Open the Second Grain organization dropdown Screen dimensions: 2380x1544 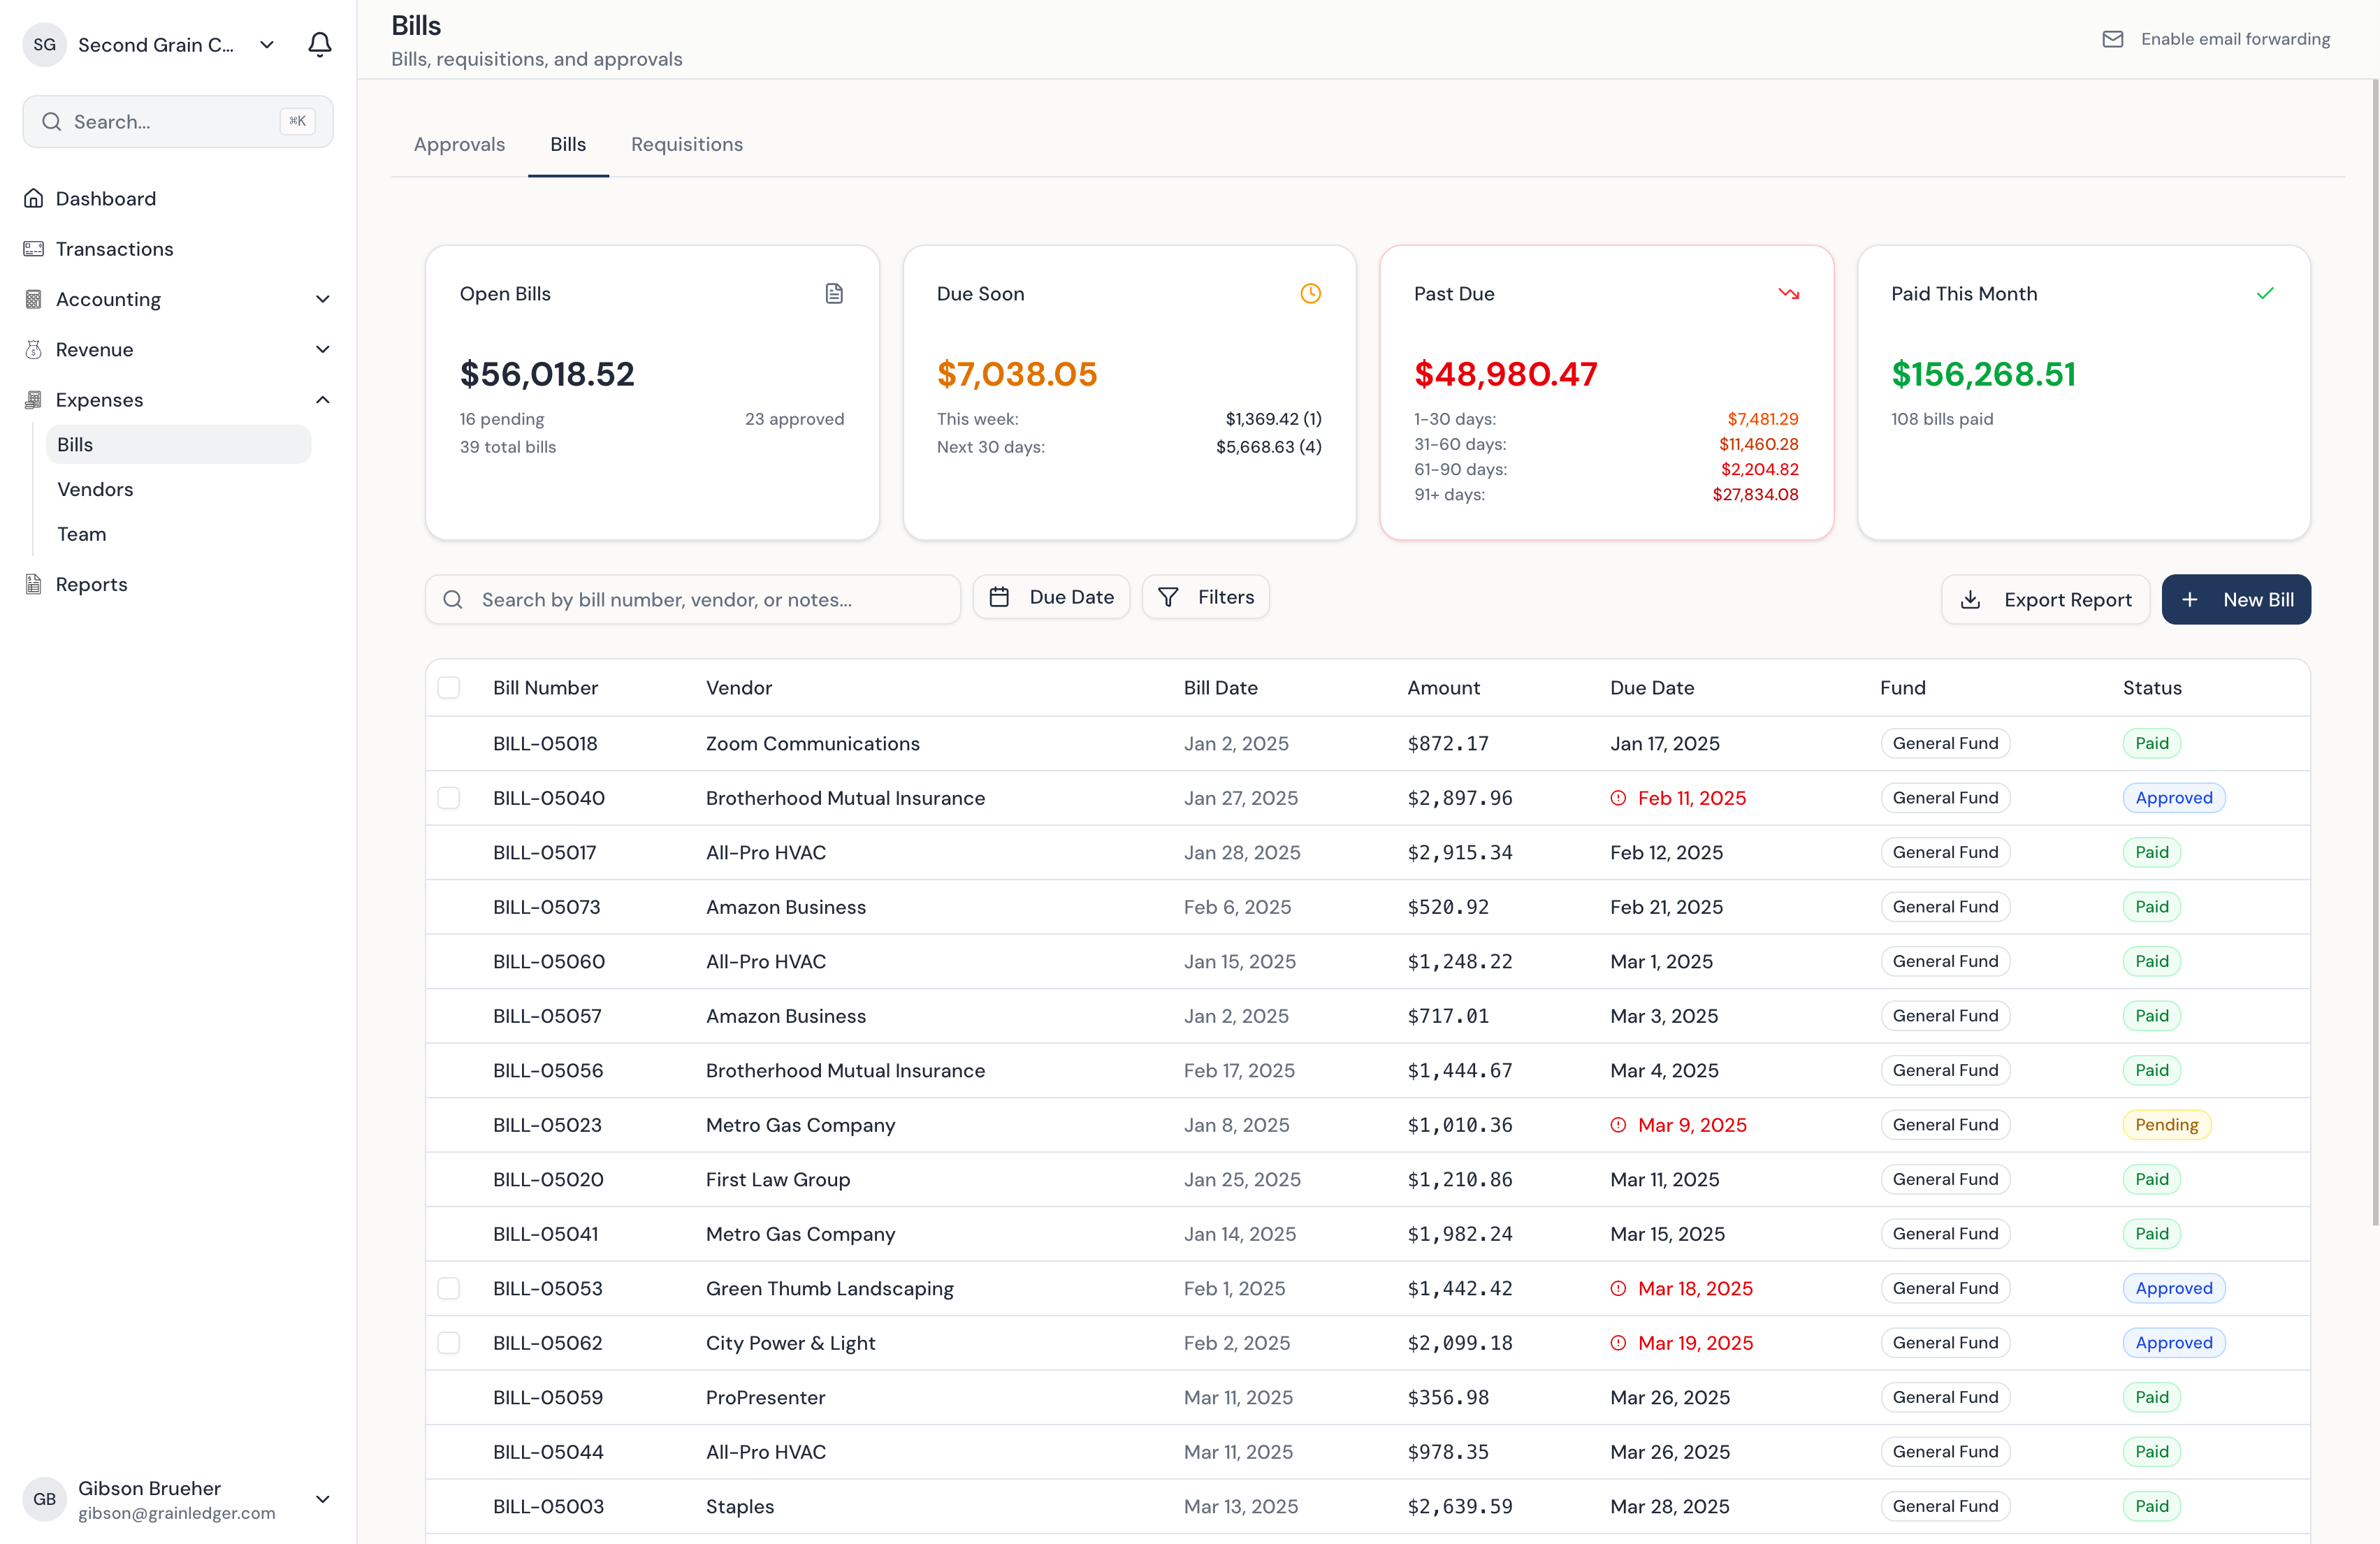point(267,44)
